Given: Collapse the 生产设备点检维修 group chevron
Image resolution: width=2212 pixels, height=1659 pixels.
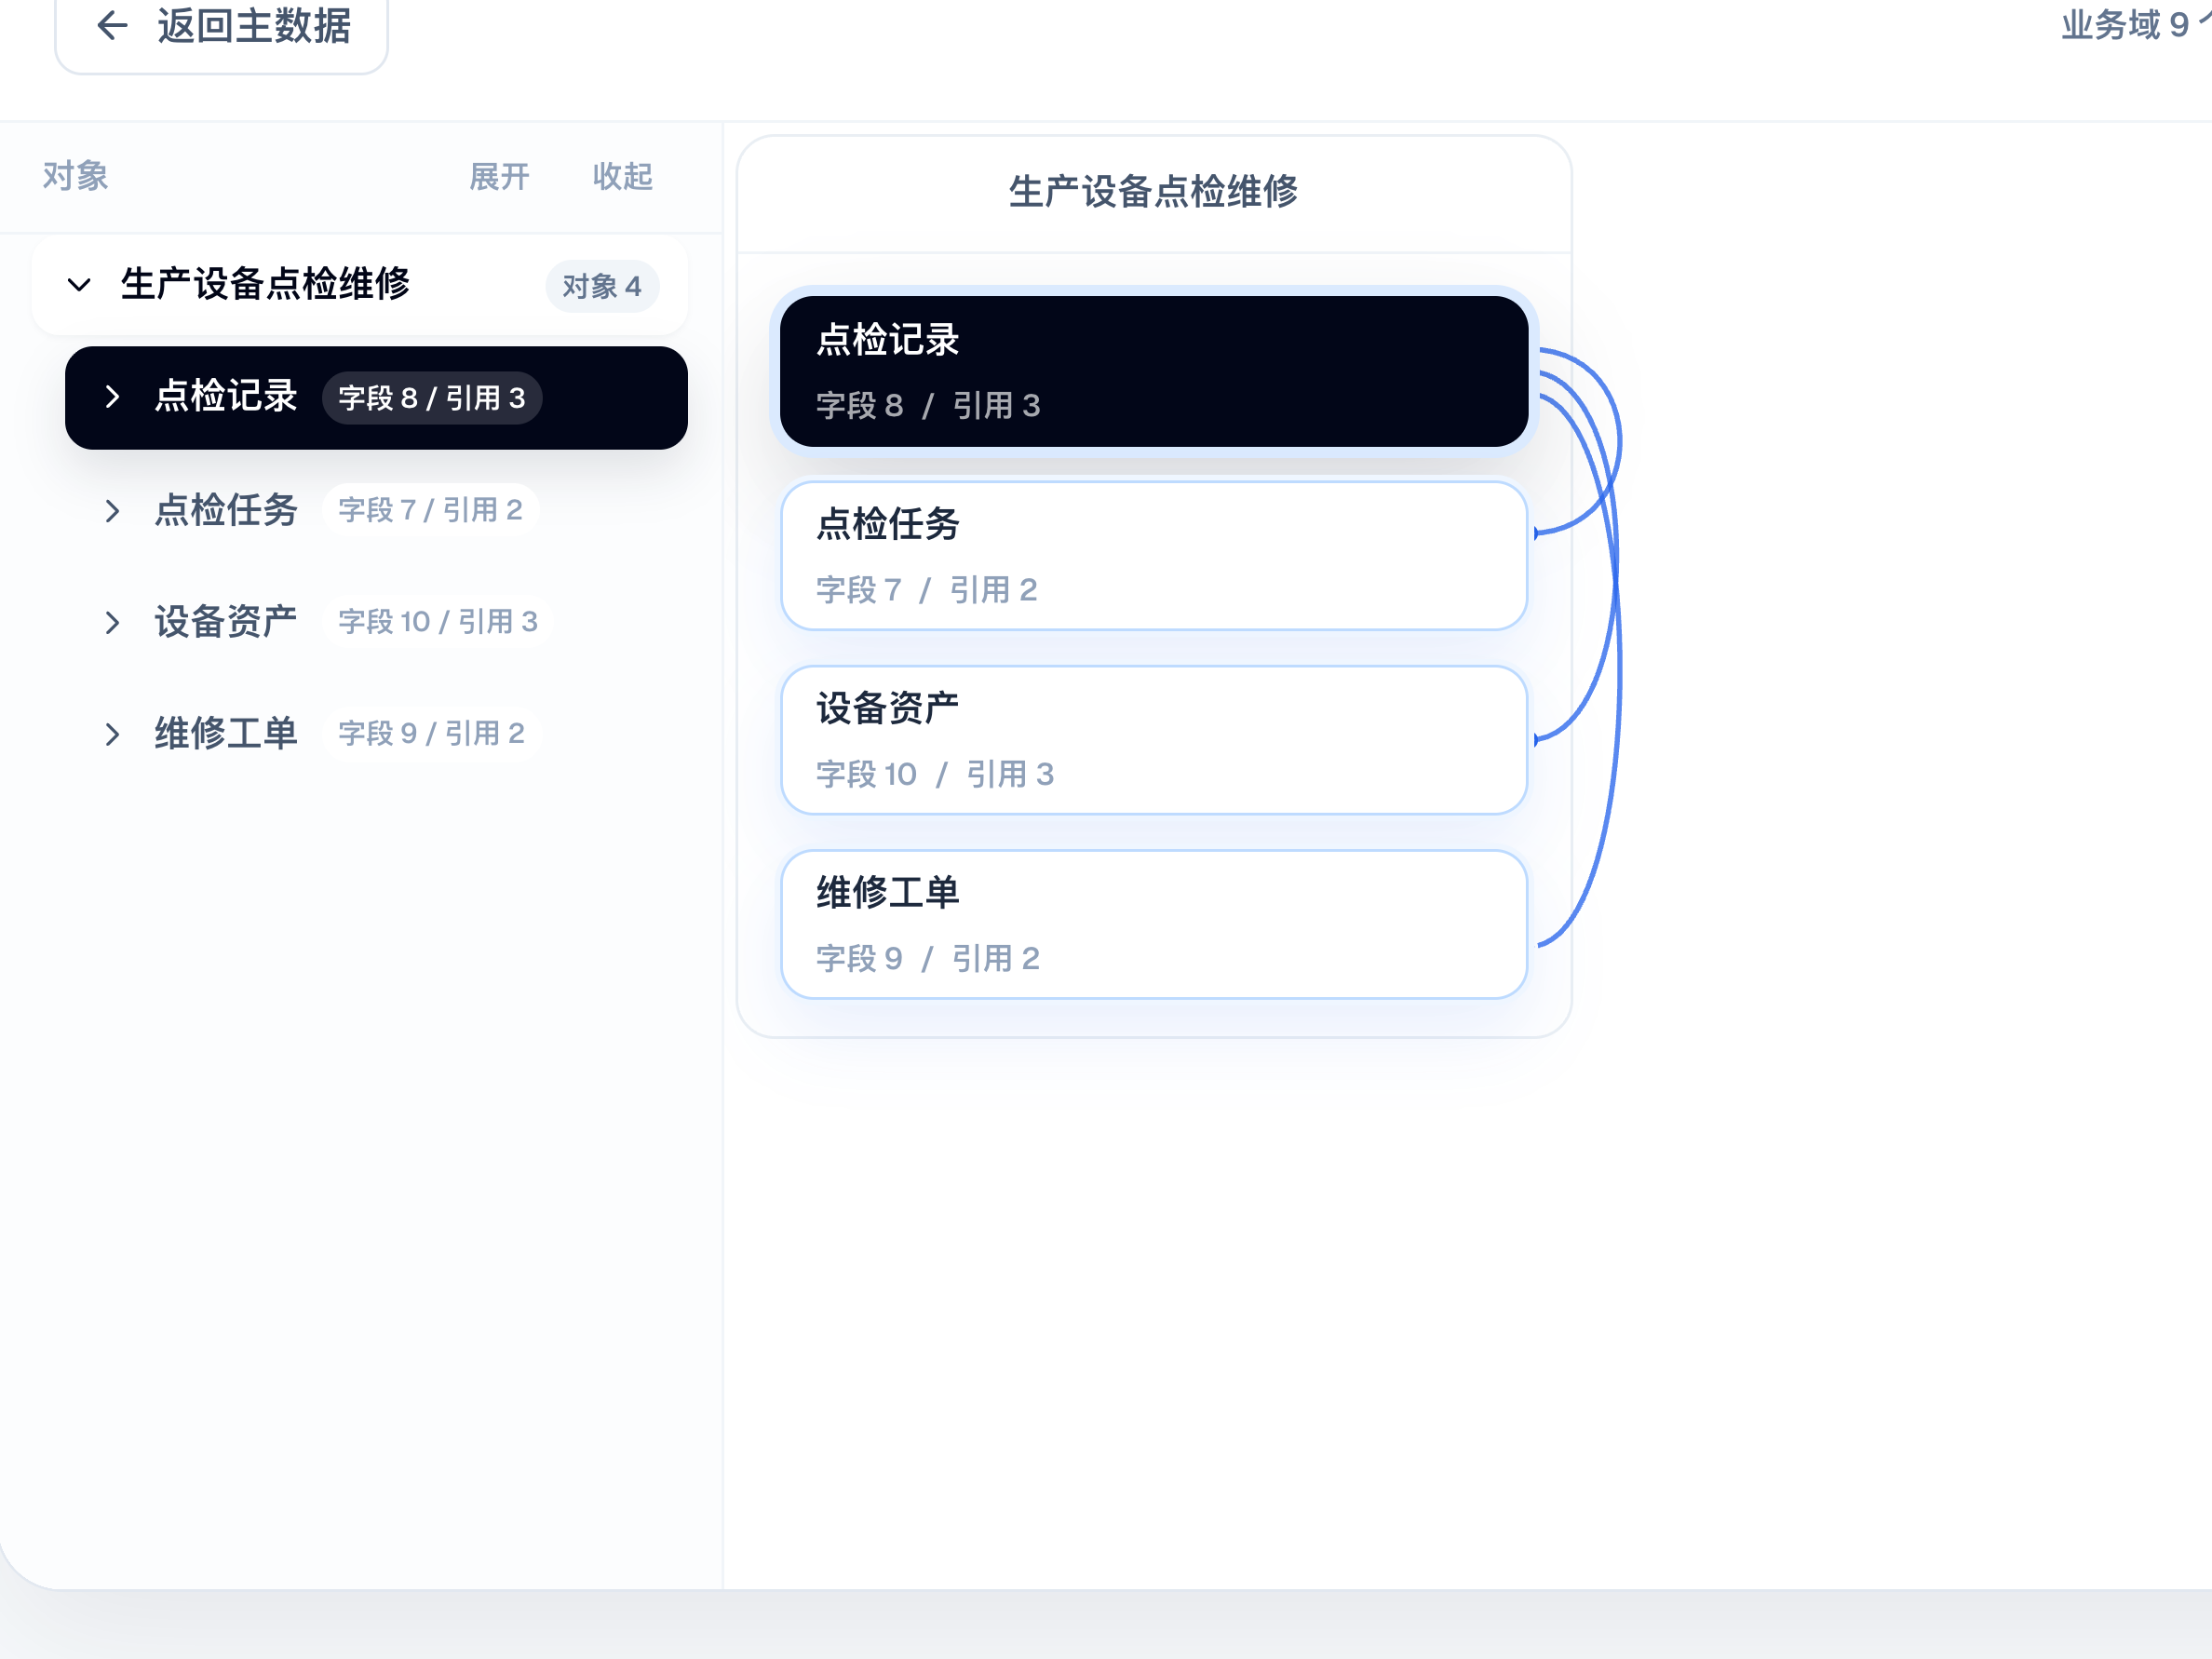Looking at the screenshot, I should coord(79,285).
